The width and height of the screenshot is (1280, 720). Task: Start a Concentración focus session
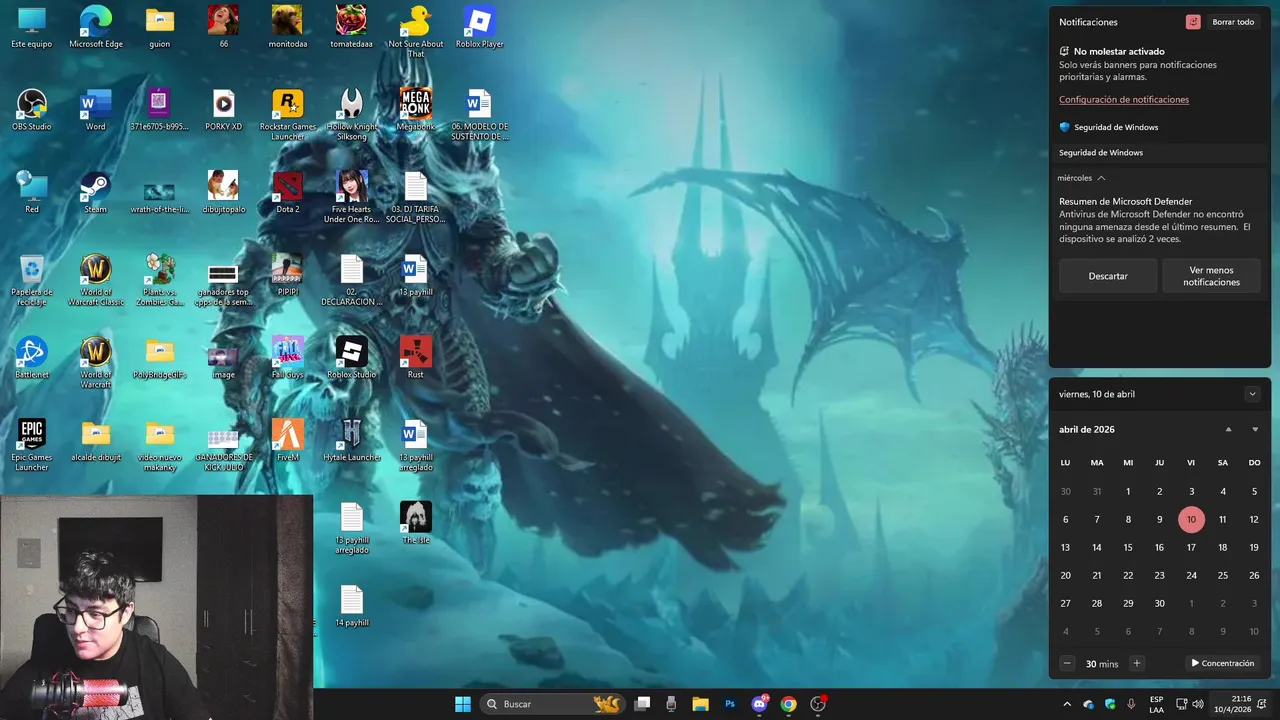[x=1222, y=663]
